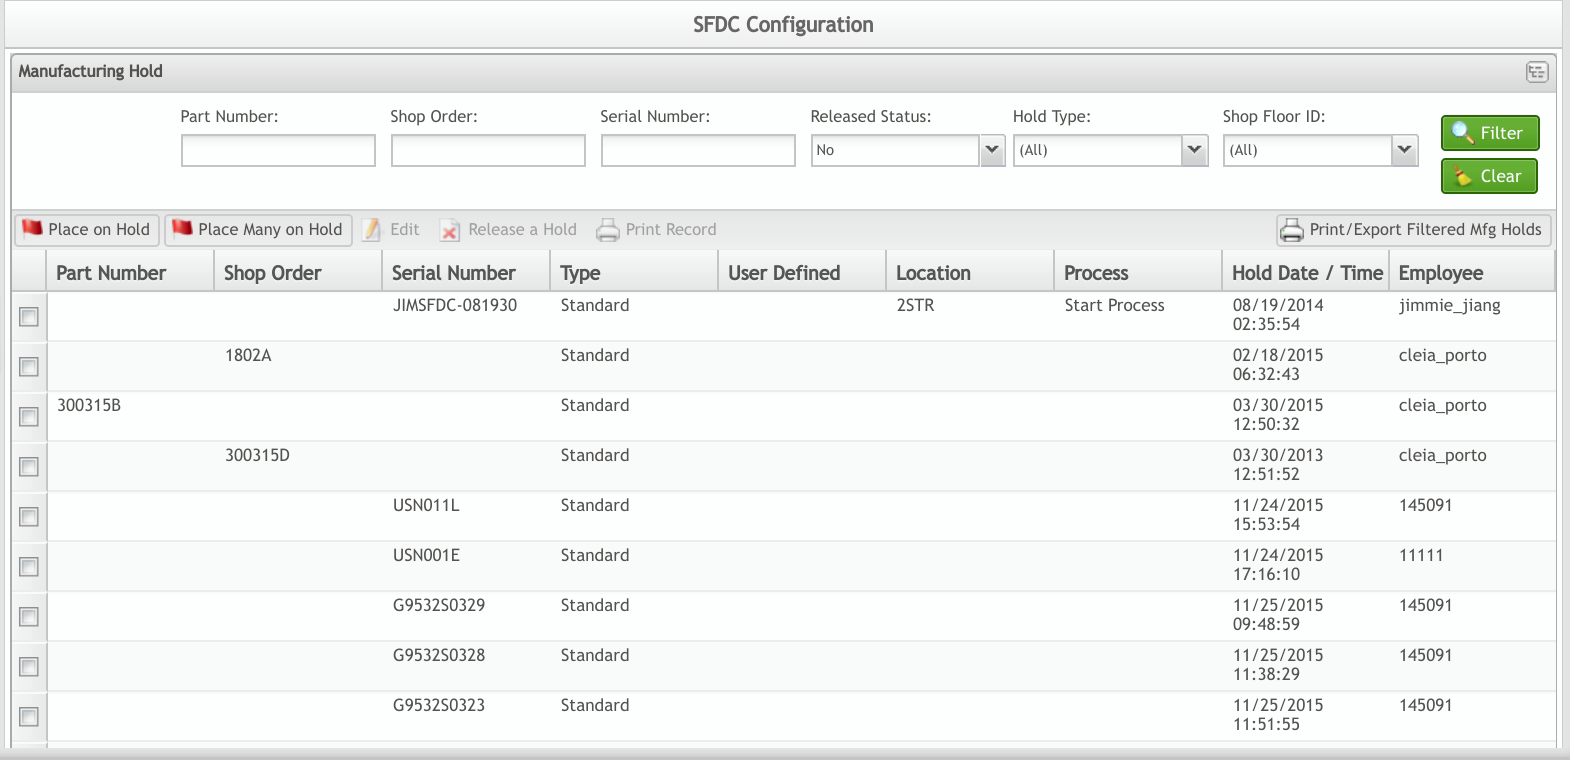Click Start Process cell

[1114, 305]
